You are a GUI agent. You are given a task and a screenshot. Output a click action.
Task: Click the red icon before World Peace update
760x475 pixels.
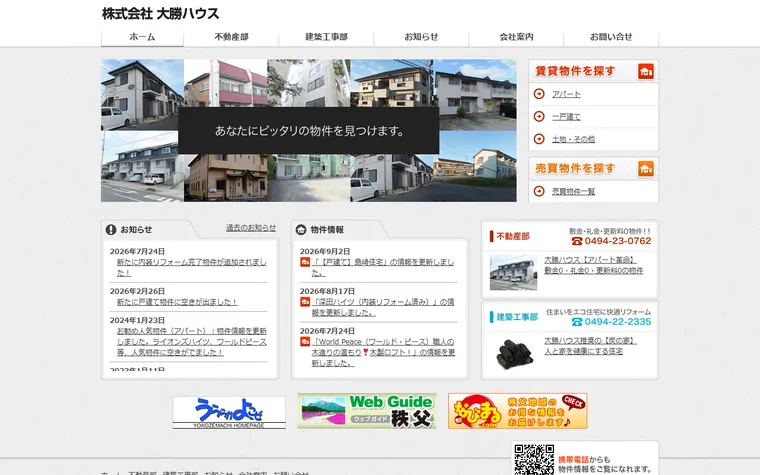(x=305, y=342)
